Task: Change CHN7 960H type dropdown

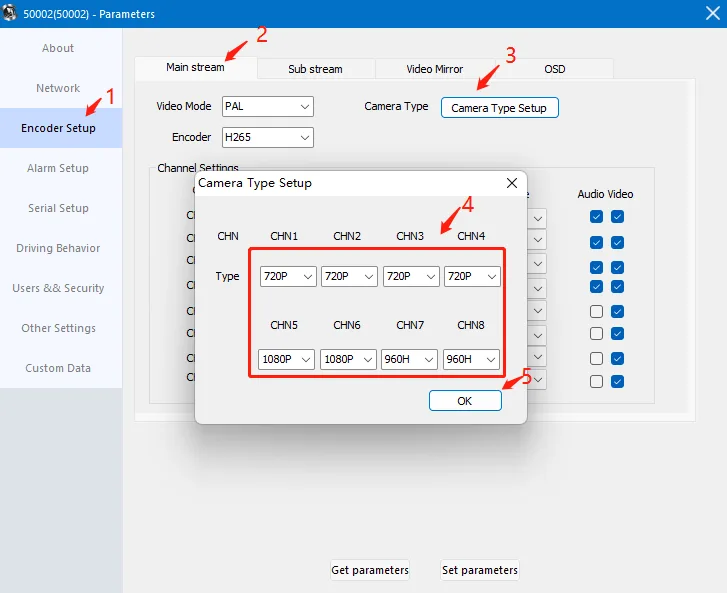Action: click(409, 359)
